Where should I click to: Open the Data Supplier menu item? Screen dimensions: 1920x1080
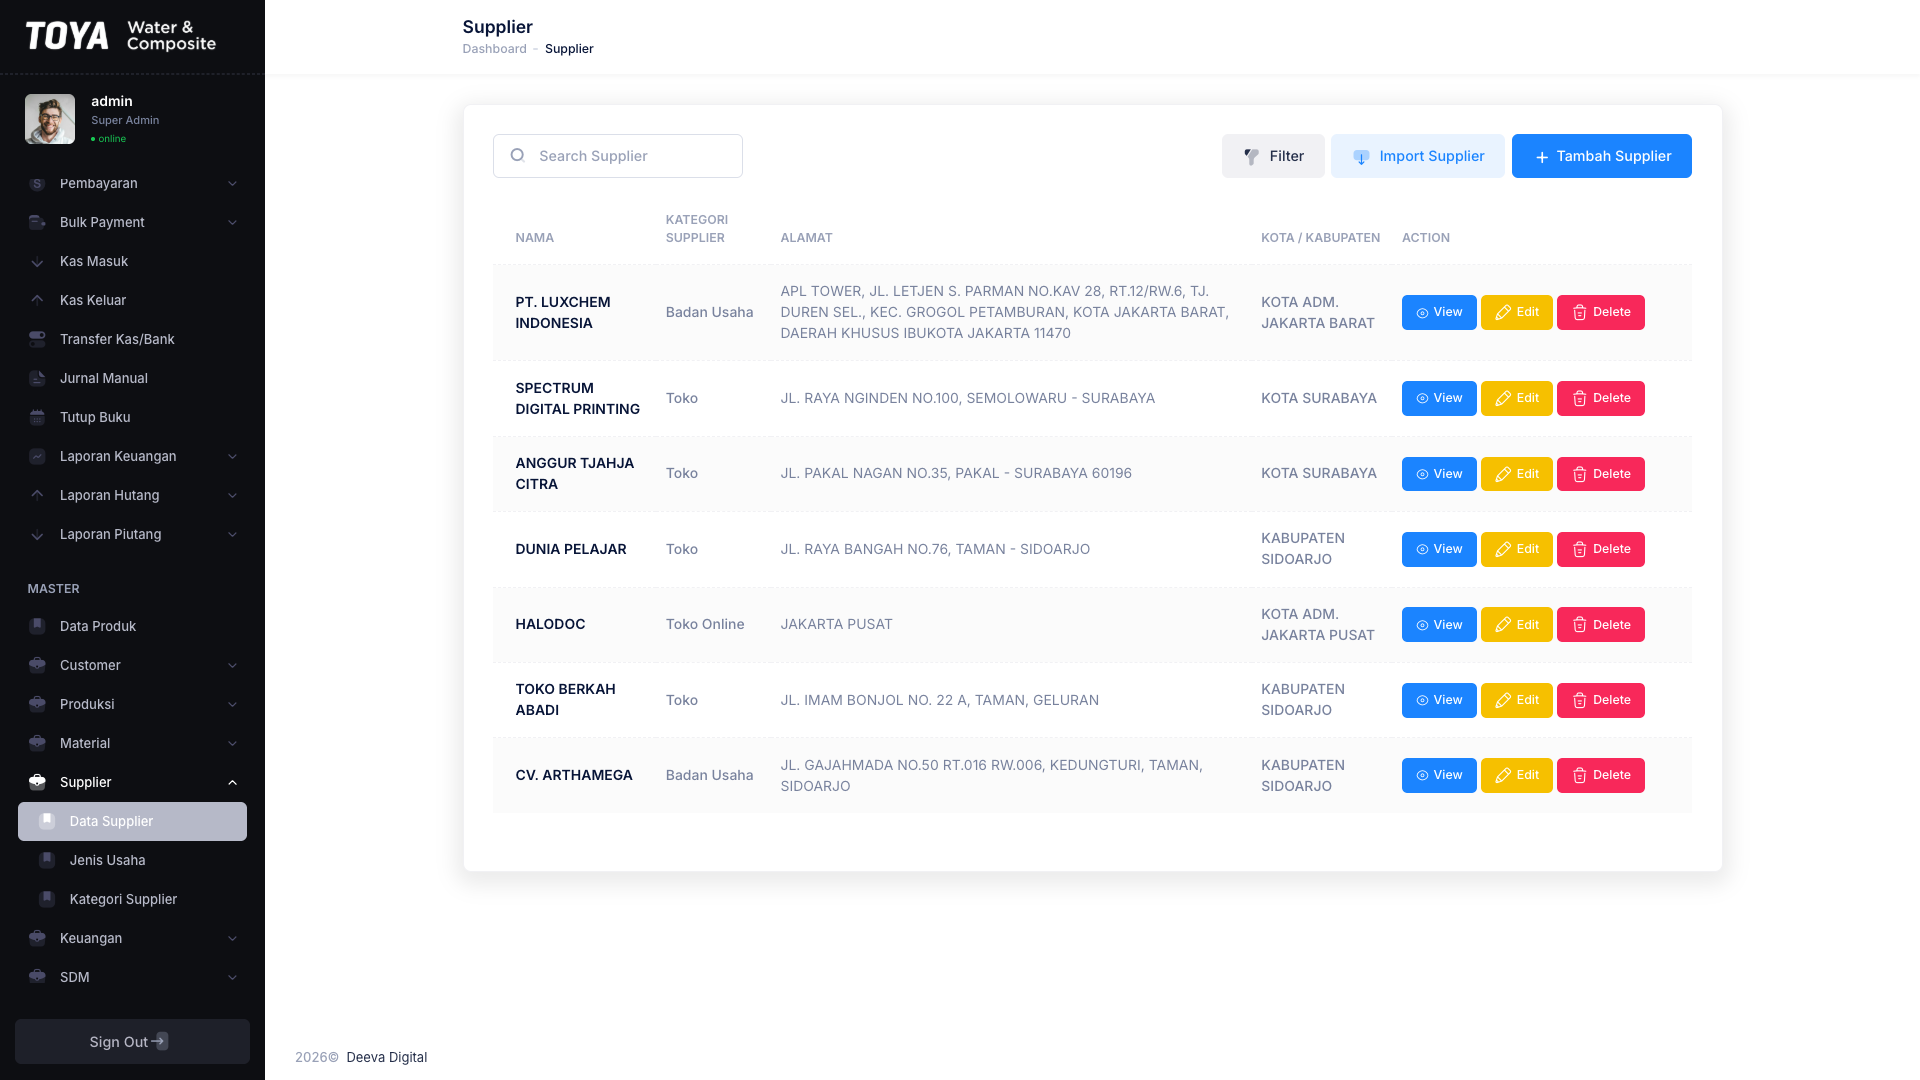[132, 821]
